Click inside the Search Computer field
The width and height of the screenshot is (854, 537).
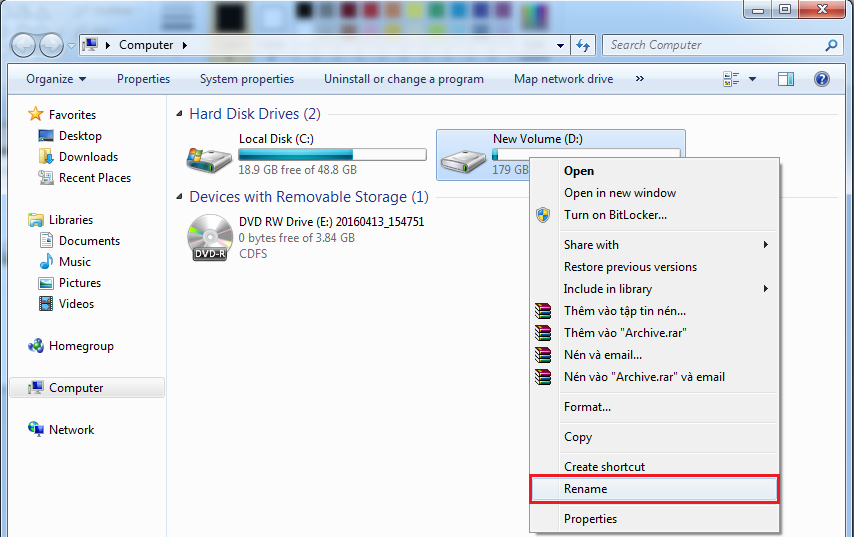710,45
